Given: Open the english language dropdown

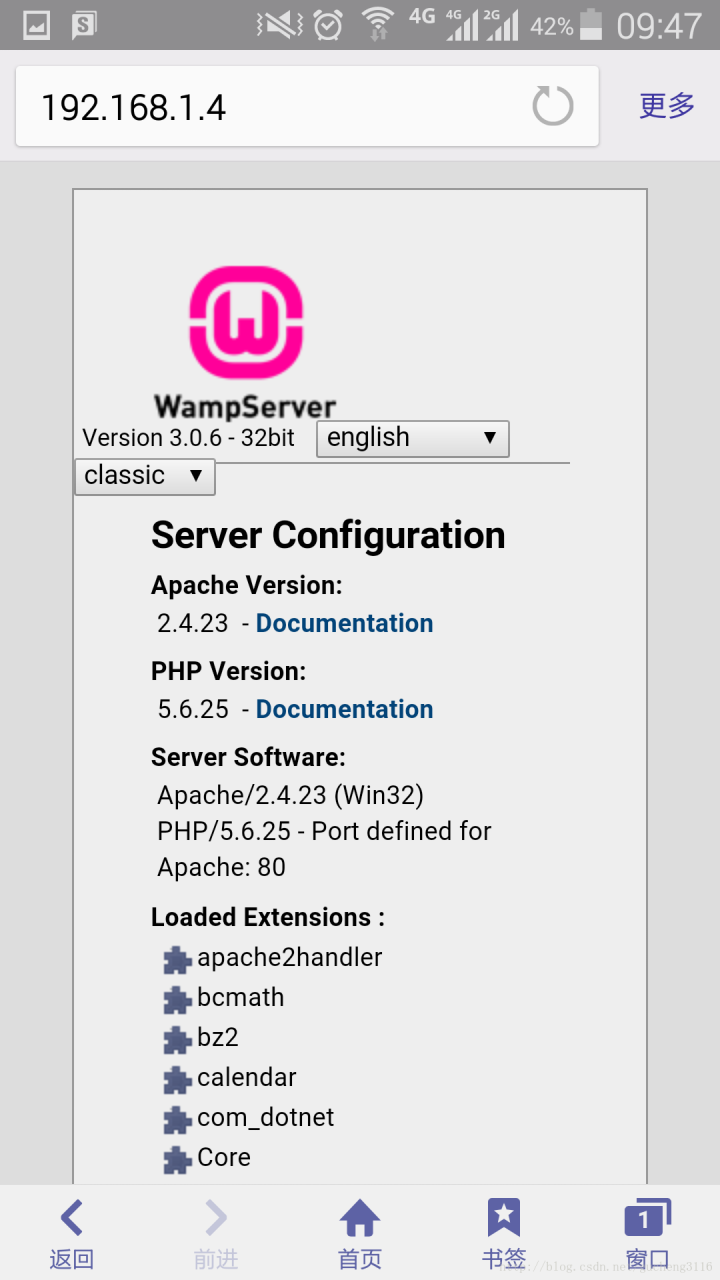Looking at the screenshot, I should [413, 439].
